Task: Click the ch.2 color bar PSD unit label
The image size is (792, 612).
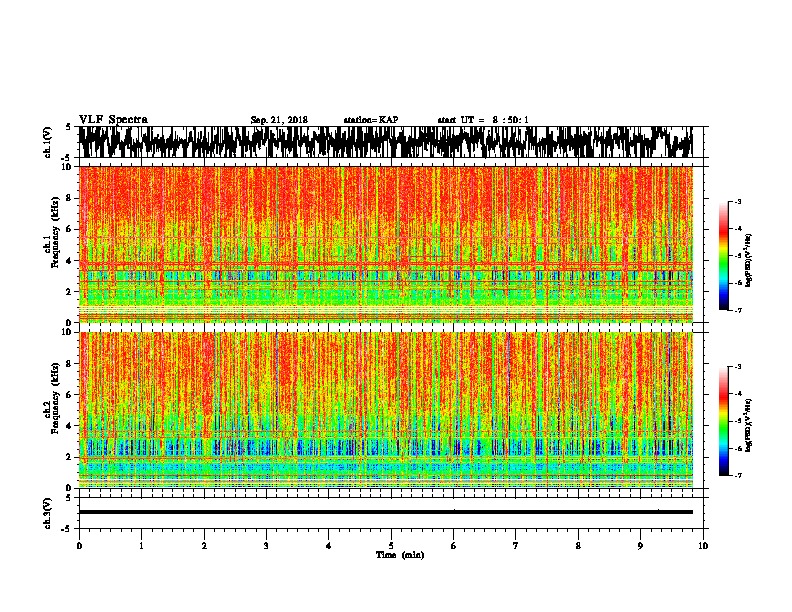Action: pyautogui.click(x=749, y=425)
